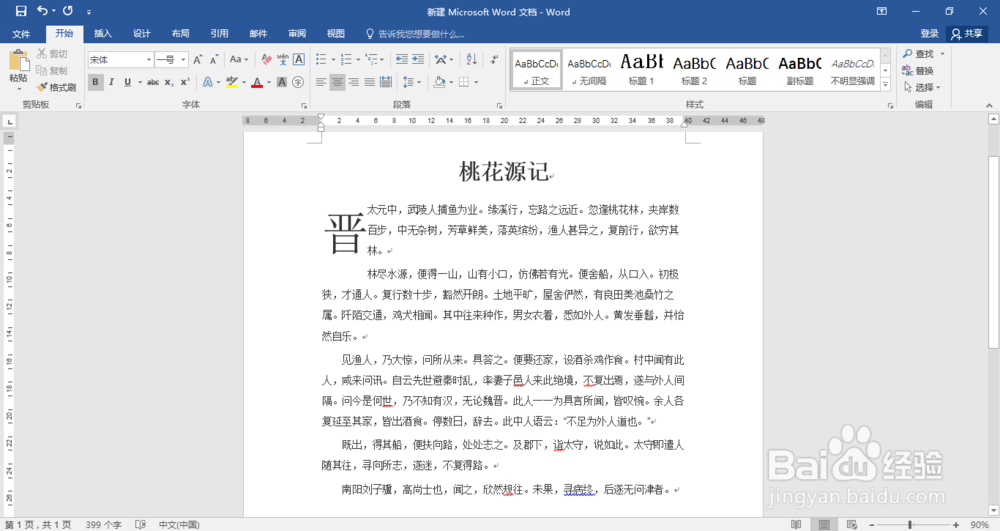Viewport: 1000px width, 531px height.
Task: Switch to print layout view in status bar
Action: 824,525
